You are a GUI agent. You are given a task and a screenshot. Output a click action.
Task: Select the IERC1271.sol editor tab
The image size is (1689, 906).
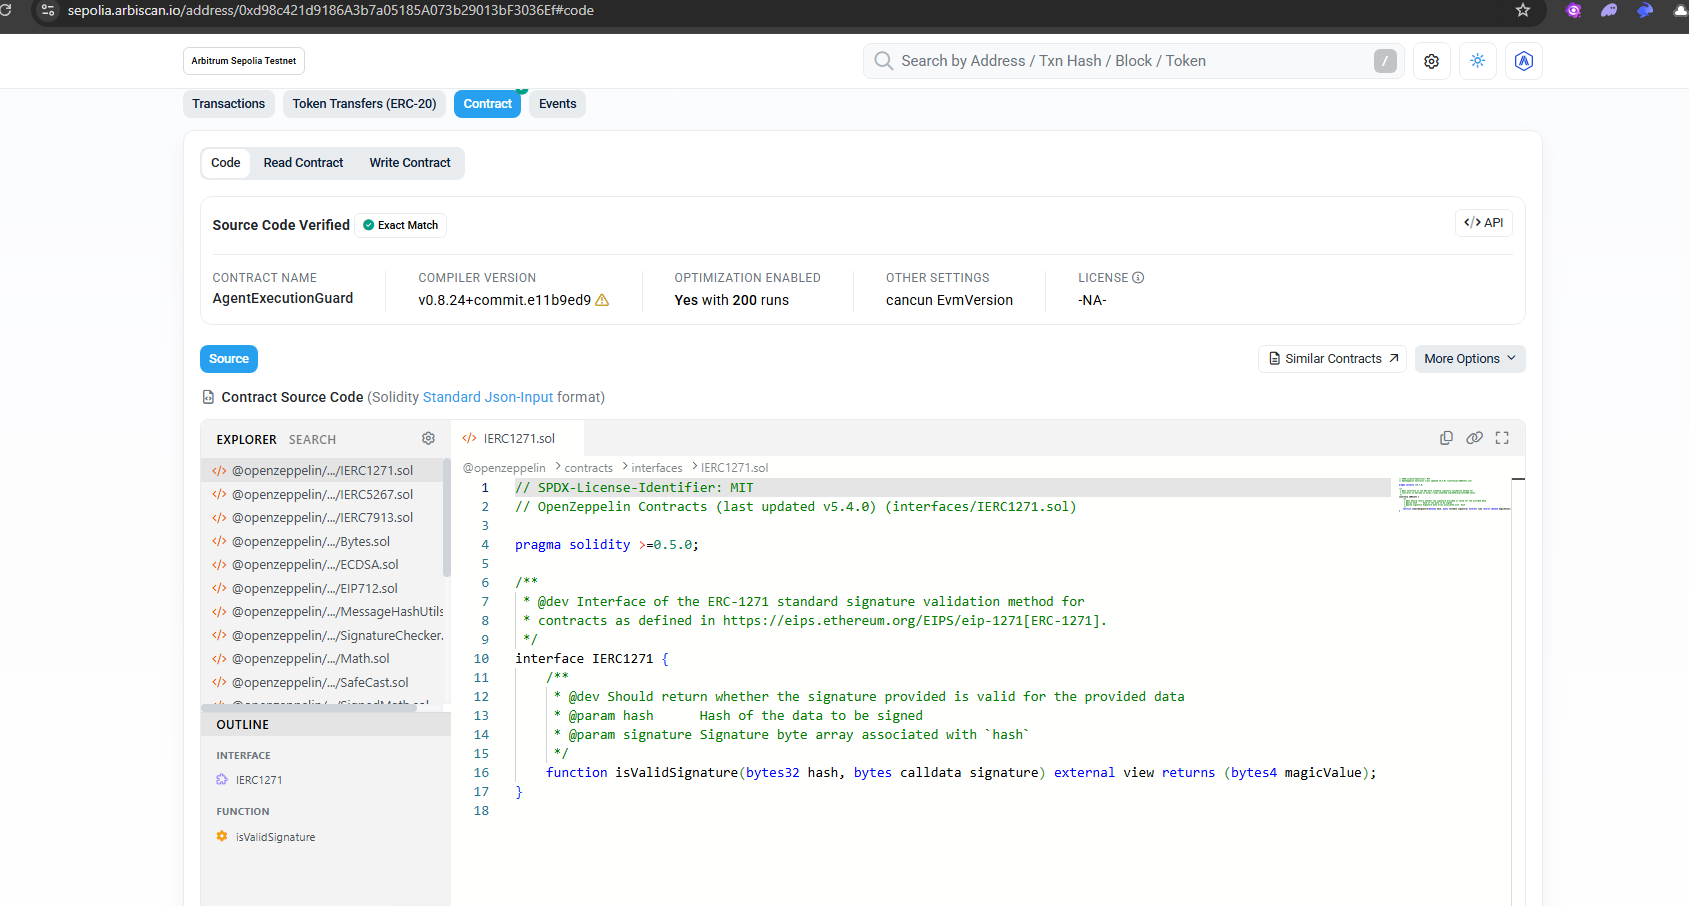(x=518, y=438)
